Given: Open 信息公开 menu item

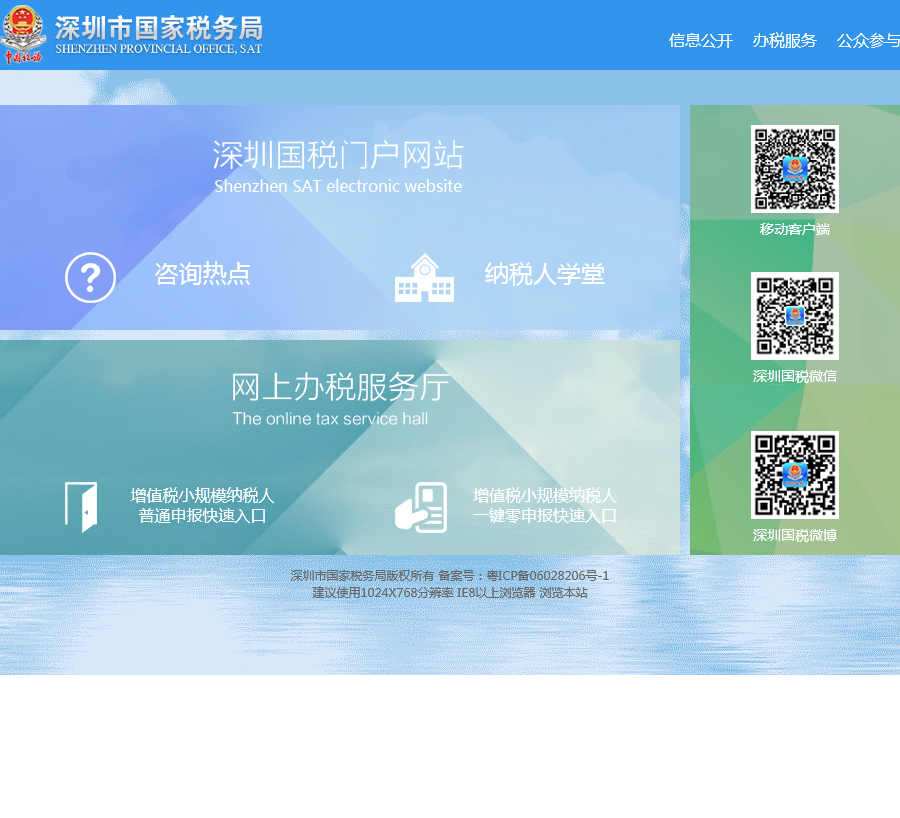Looking at the screenshot, I should [700, 41].
